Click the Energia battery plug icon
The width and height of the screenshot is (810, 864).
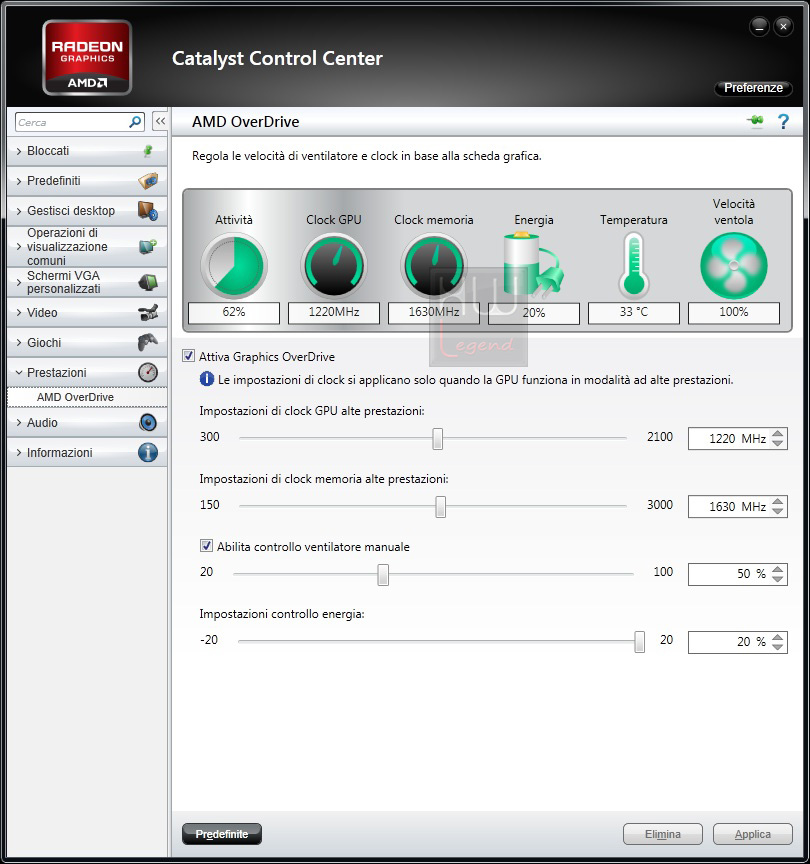pyautogui.click(x=533, y=266)
